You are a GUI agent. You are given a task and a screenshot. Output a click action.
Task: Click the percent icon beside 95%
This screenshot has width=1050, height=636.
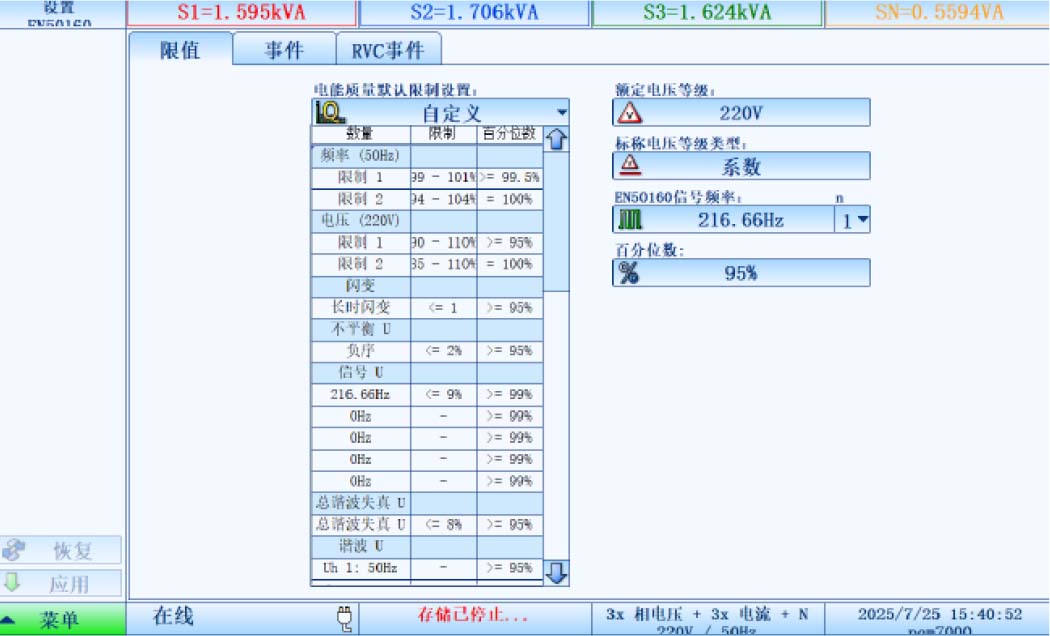(629, 273)
